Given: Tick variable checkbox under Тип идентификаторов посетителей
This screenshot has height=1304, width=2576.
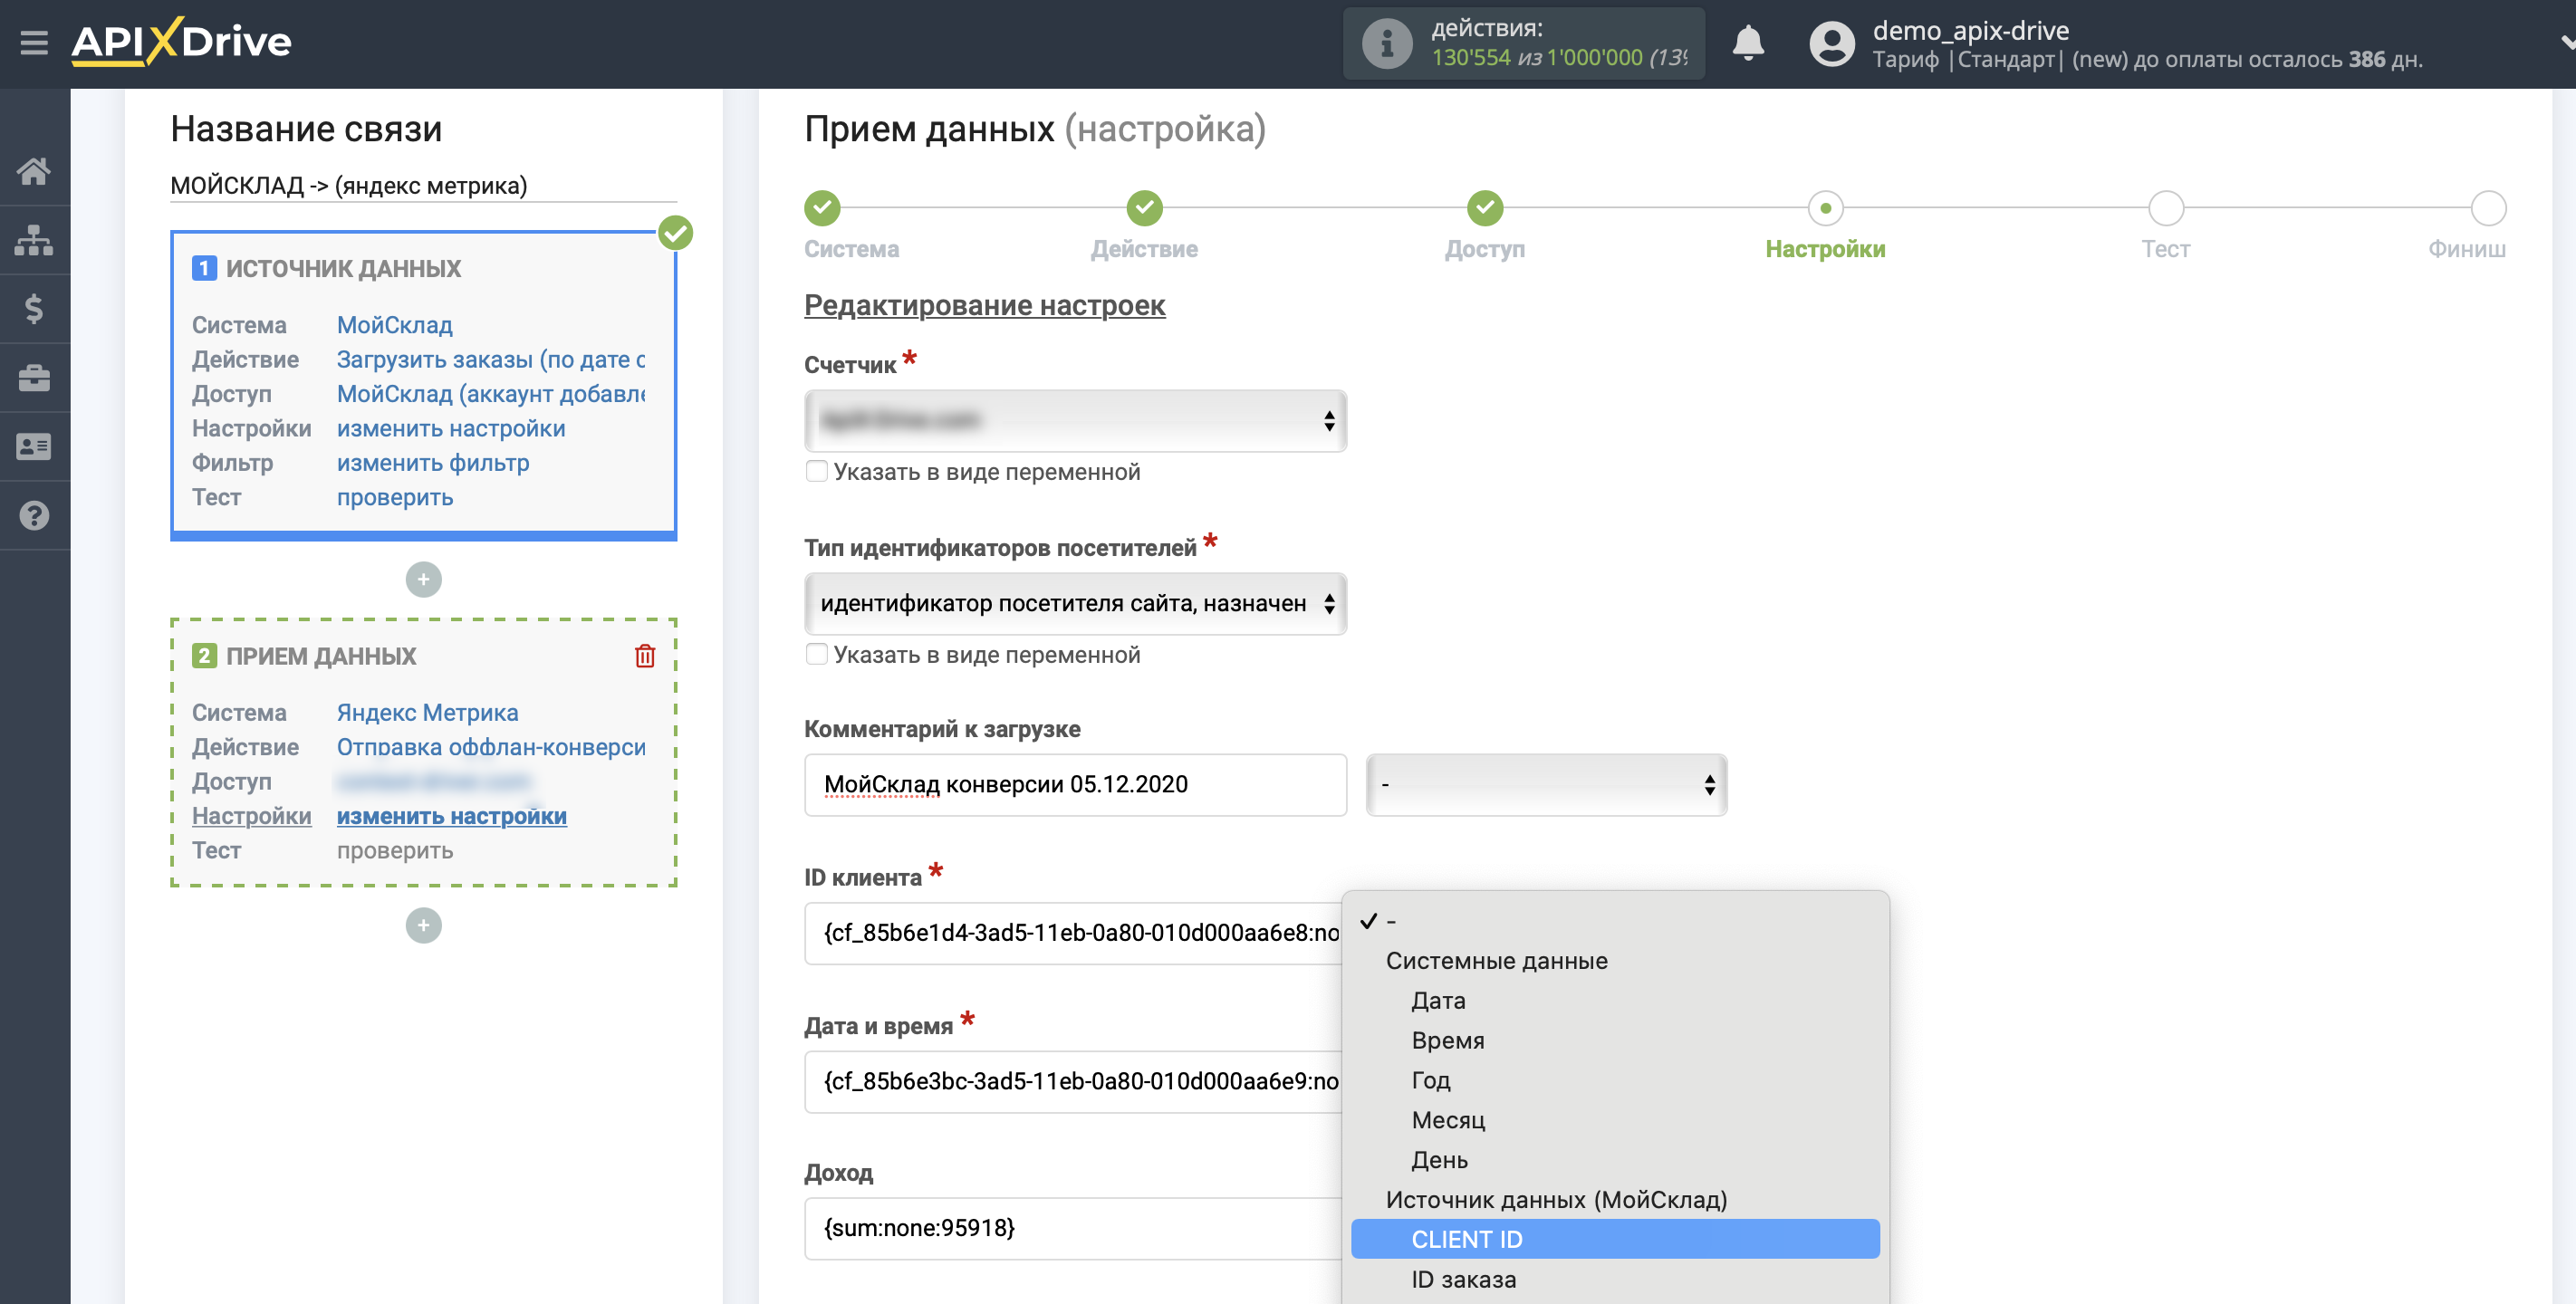Looking at the screenshot, I should [817, 654].
